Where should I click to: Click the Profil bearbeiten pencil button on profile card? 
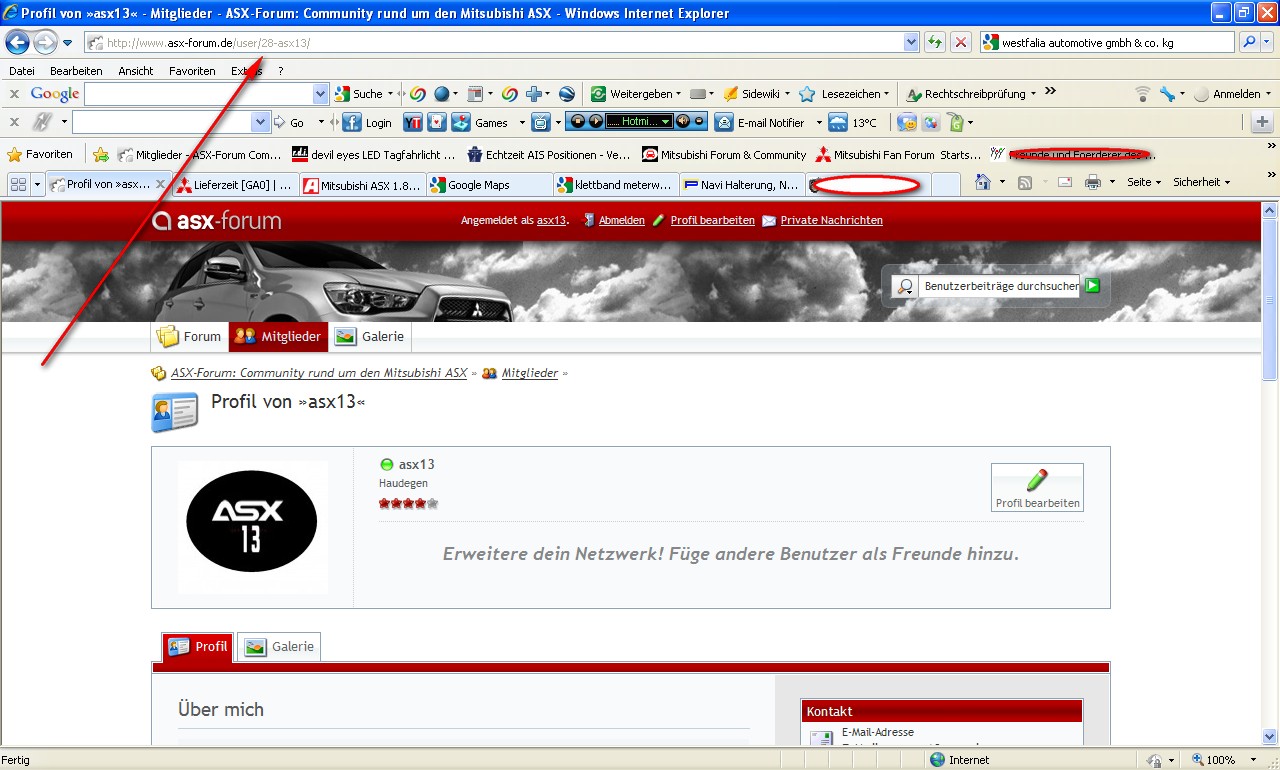click(x=1037, y=487)
